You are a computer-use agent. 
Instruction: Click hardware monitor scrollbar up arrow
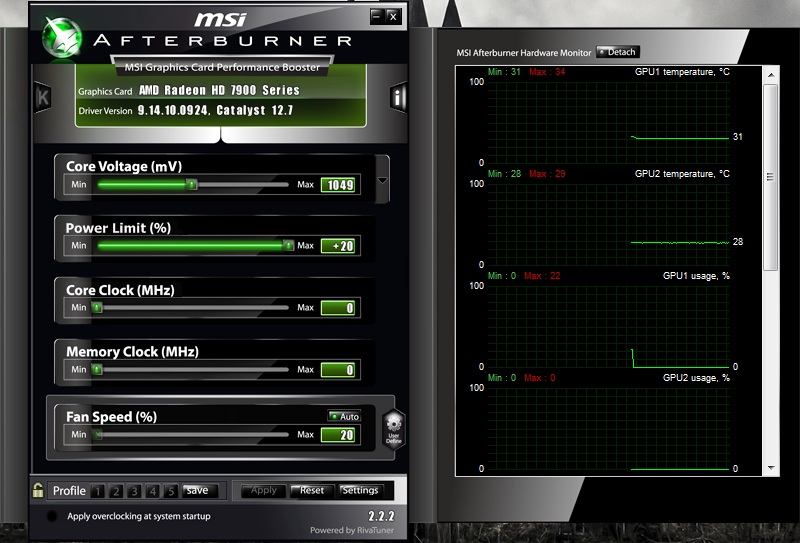point(771,75)
